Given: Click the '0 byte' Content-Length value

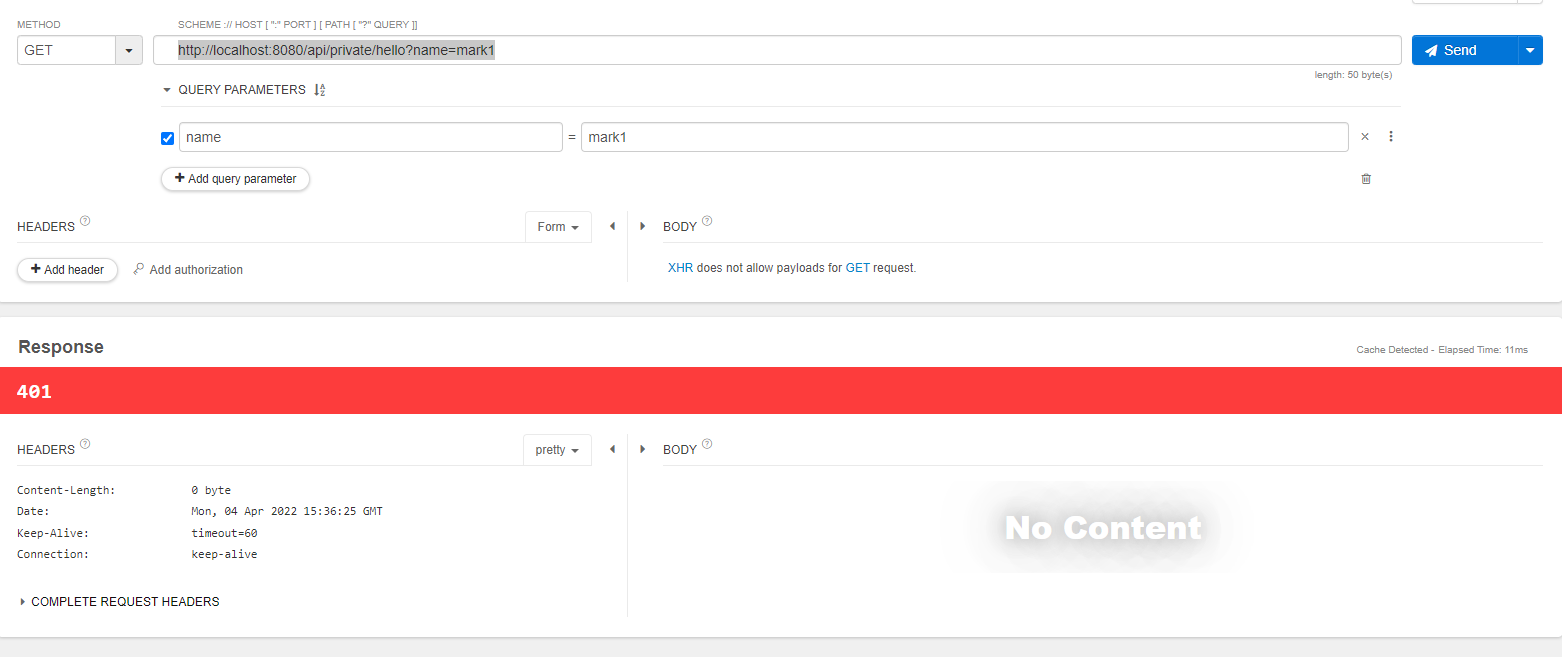Looking at the screenshot, I should tap(211, 490).
